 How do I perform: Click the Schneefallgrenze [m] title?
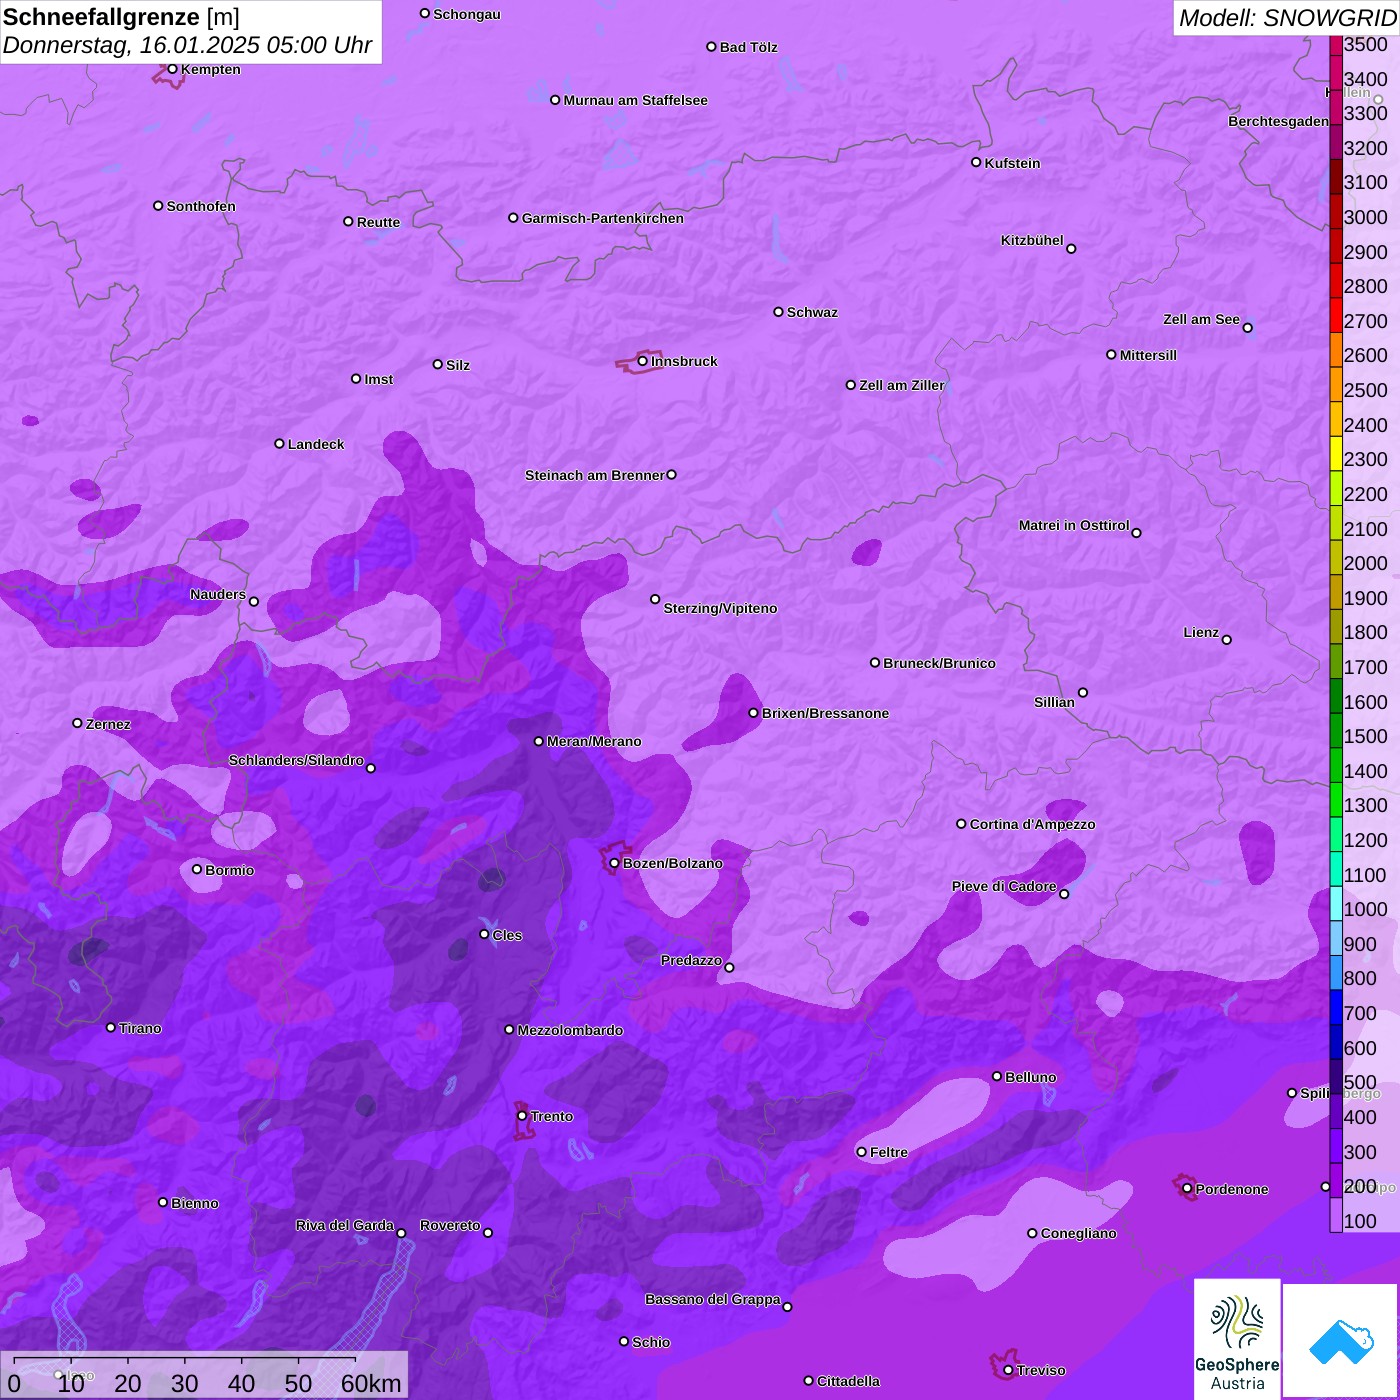[121, 17]
